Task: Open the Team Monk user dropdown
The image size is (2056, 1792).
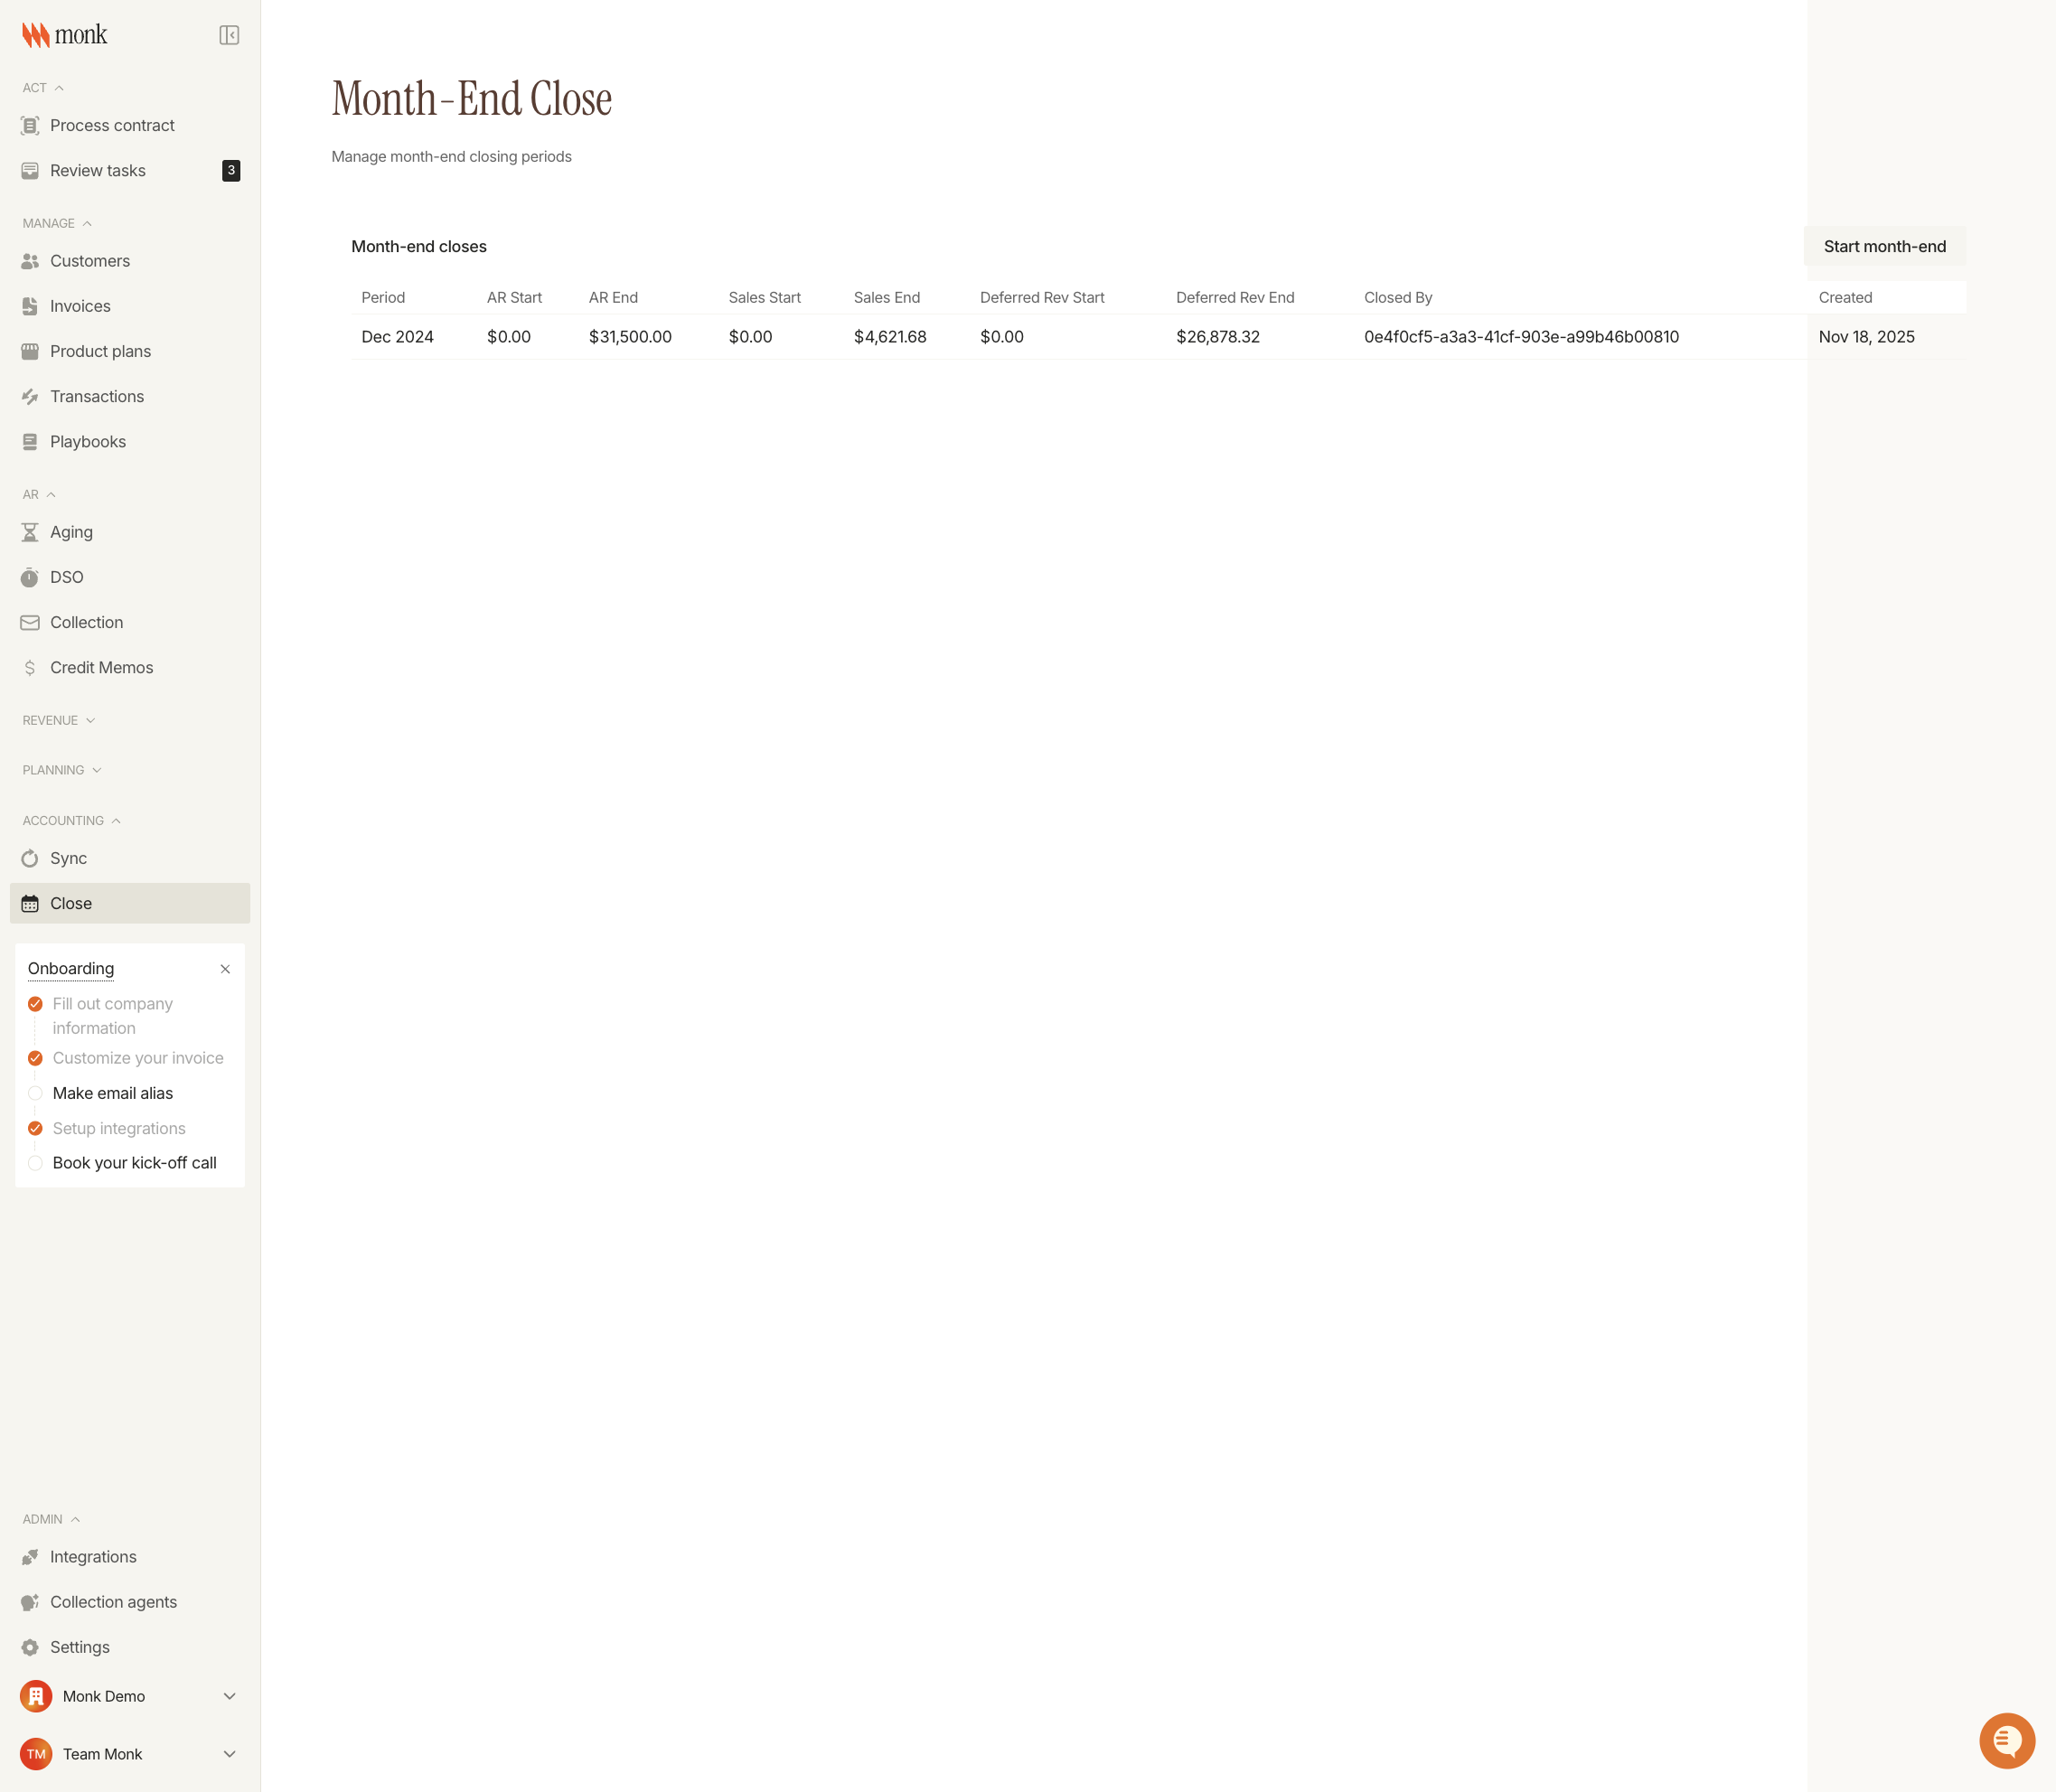Action: pos(229,1754)
